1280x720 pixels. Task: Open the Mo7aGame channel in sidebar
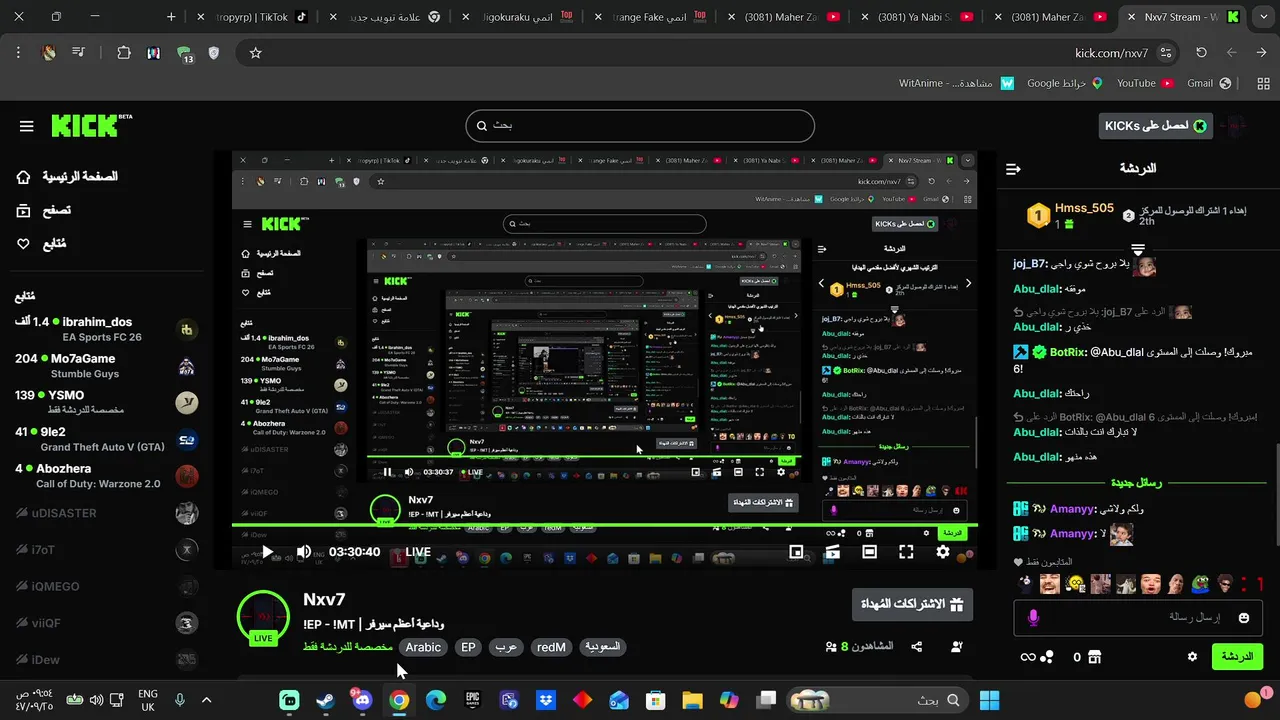pyautogui.click(x=106, y=366)
